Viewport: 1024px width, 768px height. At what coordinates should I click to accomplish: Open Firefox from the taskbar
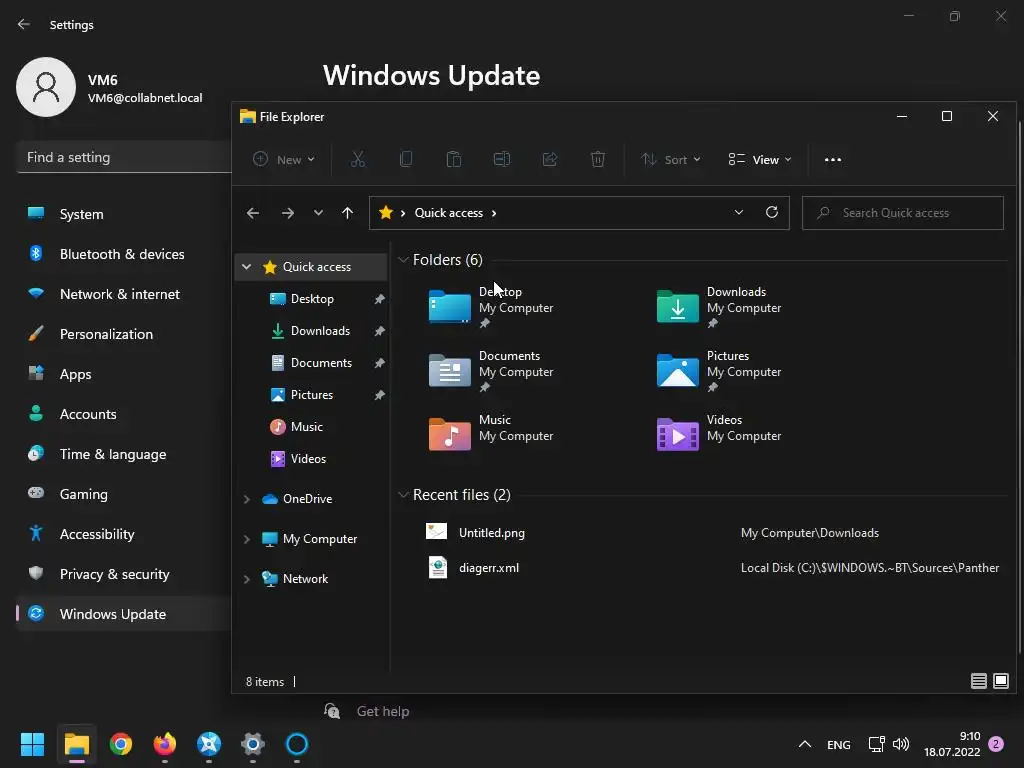[165, 744]
